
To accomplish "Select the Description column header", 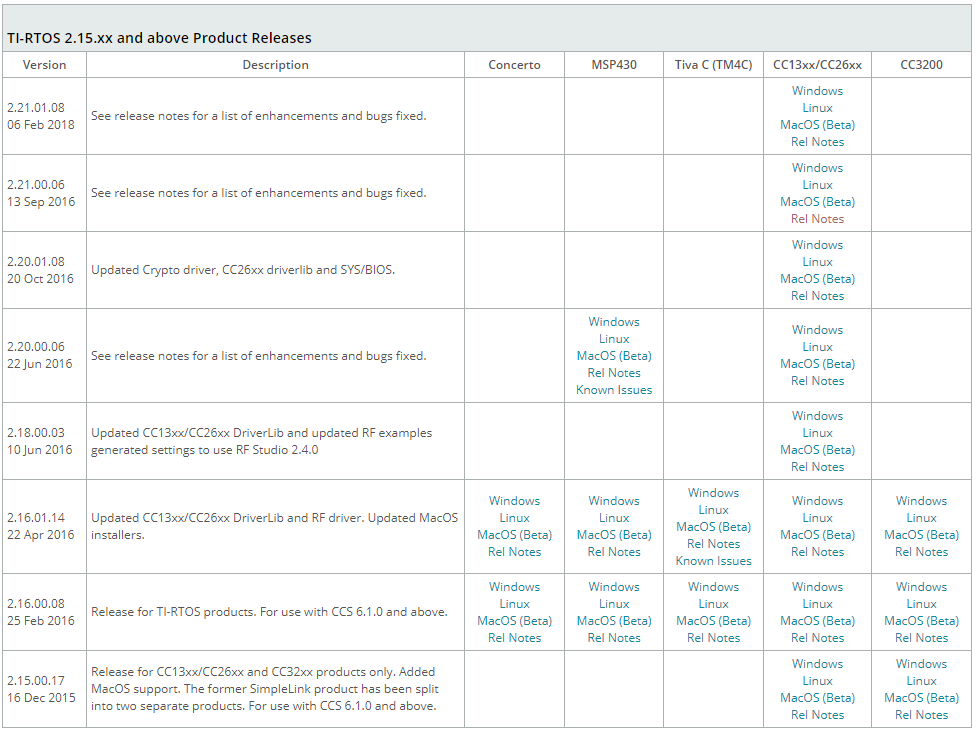I will click(275, 65).
